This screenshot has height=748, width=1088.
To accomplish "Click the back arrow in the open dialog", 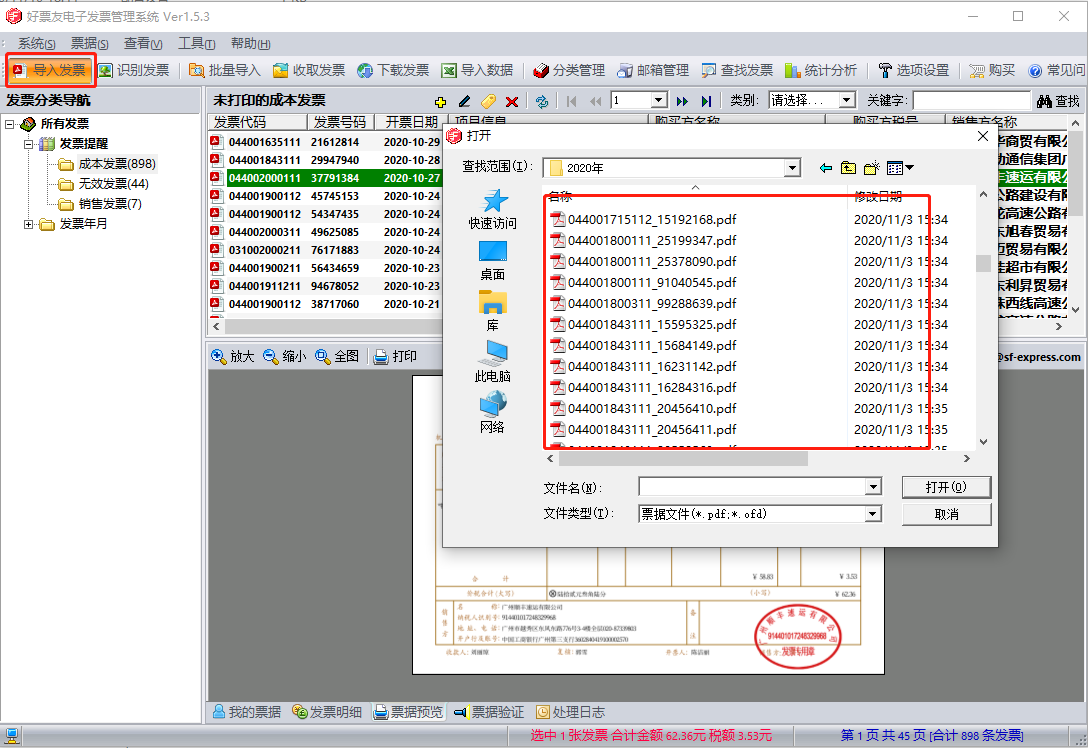I will pos(826,168).
